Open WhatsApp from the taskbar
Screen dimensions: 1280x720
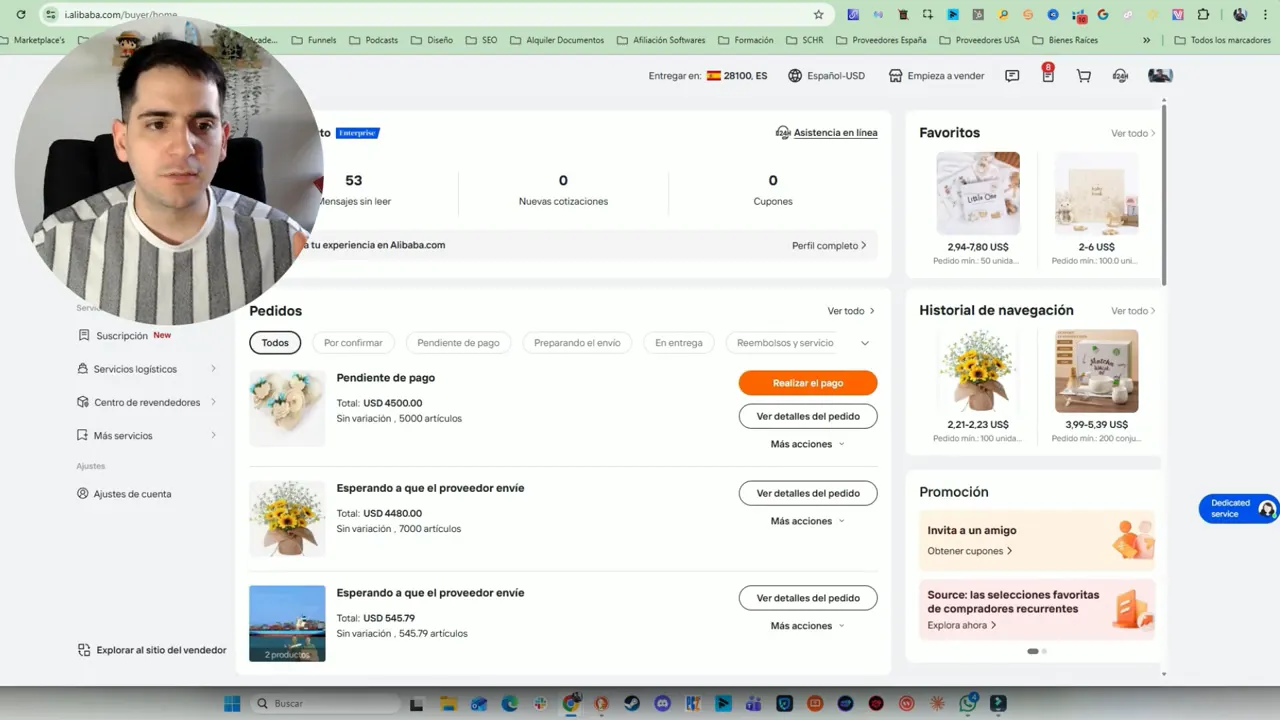tap(967, 704)
